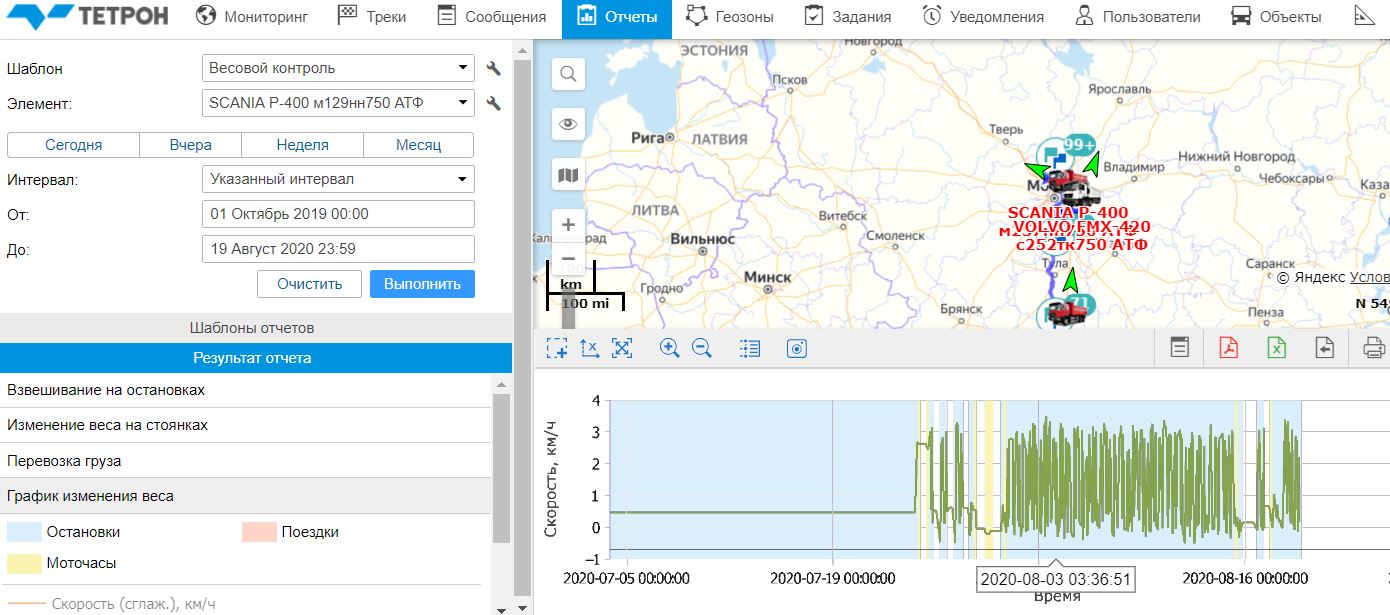
Task: Open map layers selector icon
Action: tap(568, 176)
